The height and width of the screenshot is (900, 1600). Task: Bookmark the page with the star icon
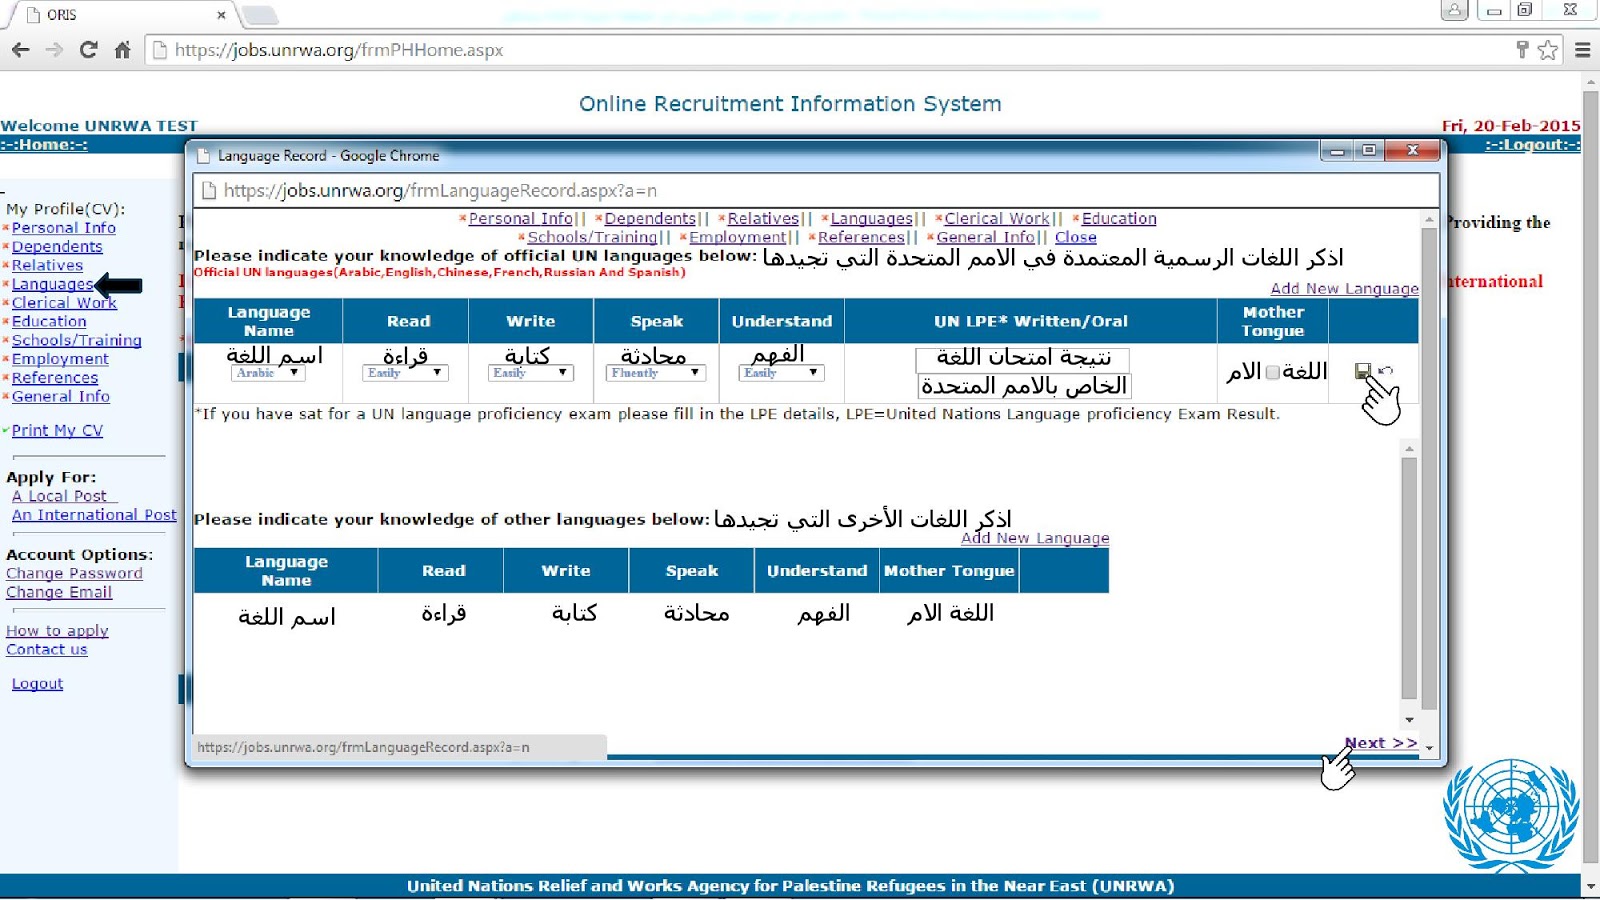pos(1548,50)
